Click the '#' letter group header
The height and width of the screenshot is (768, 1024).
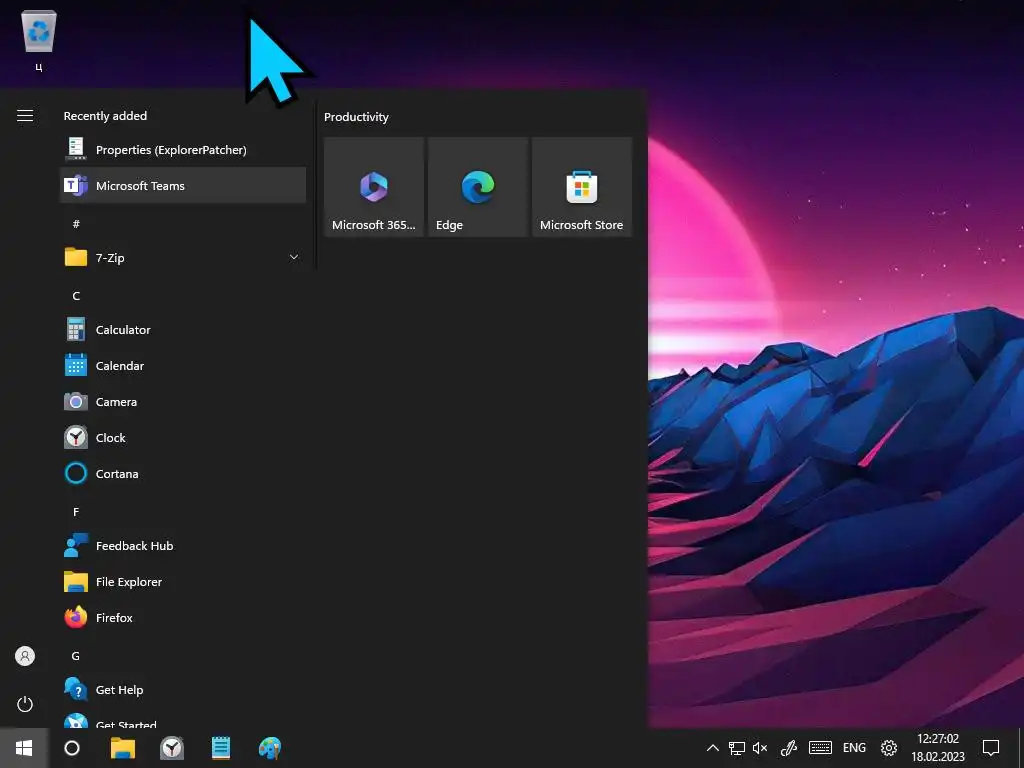(76, 224)
